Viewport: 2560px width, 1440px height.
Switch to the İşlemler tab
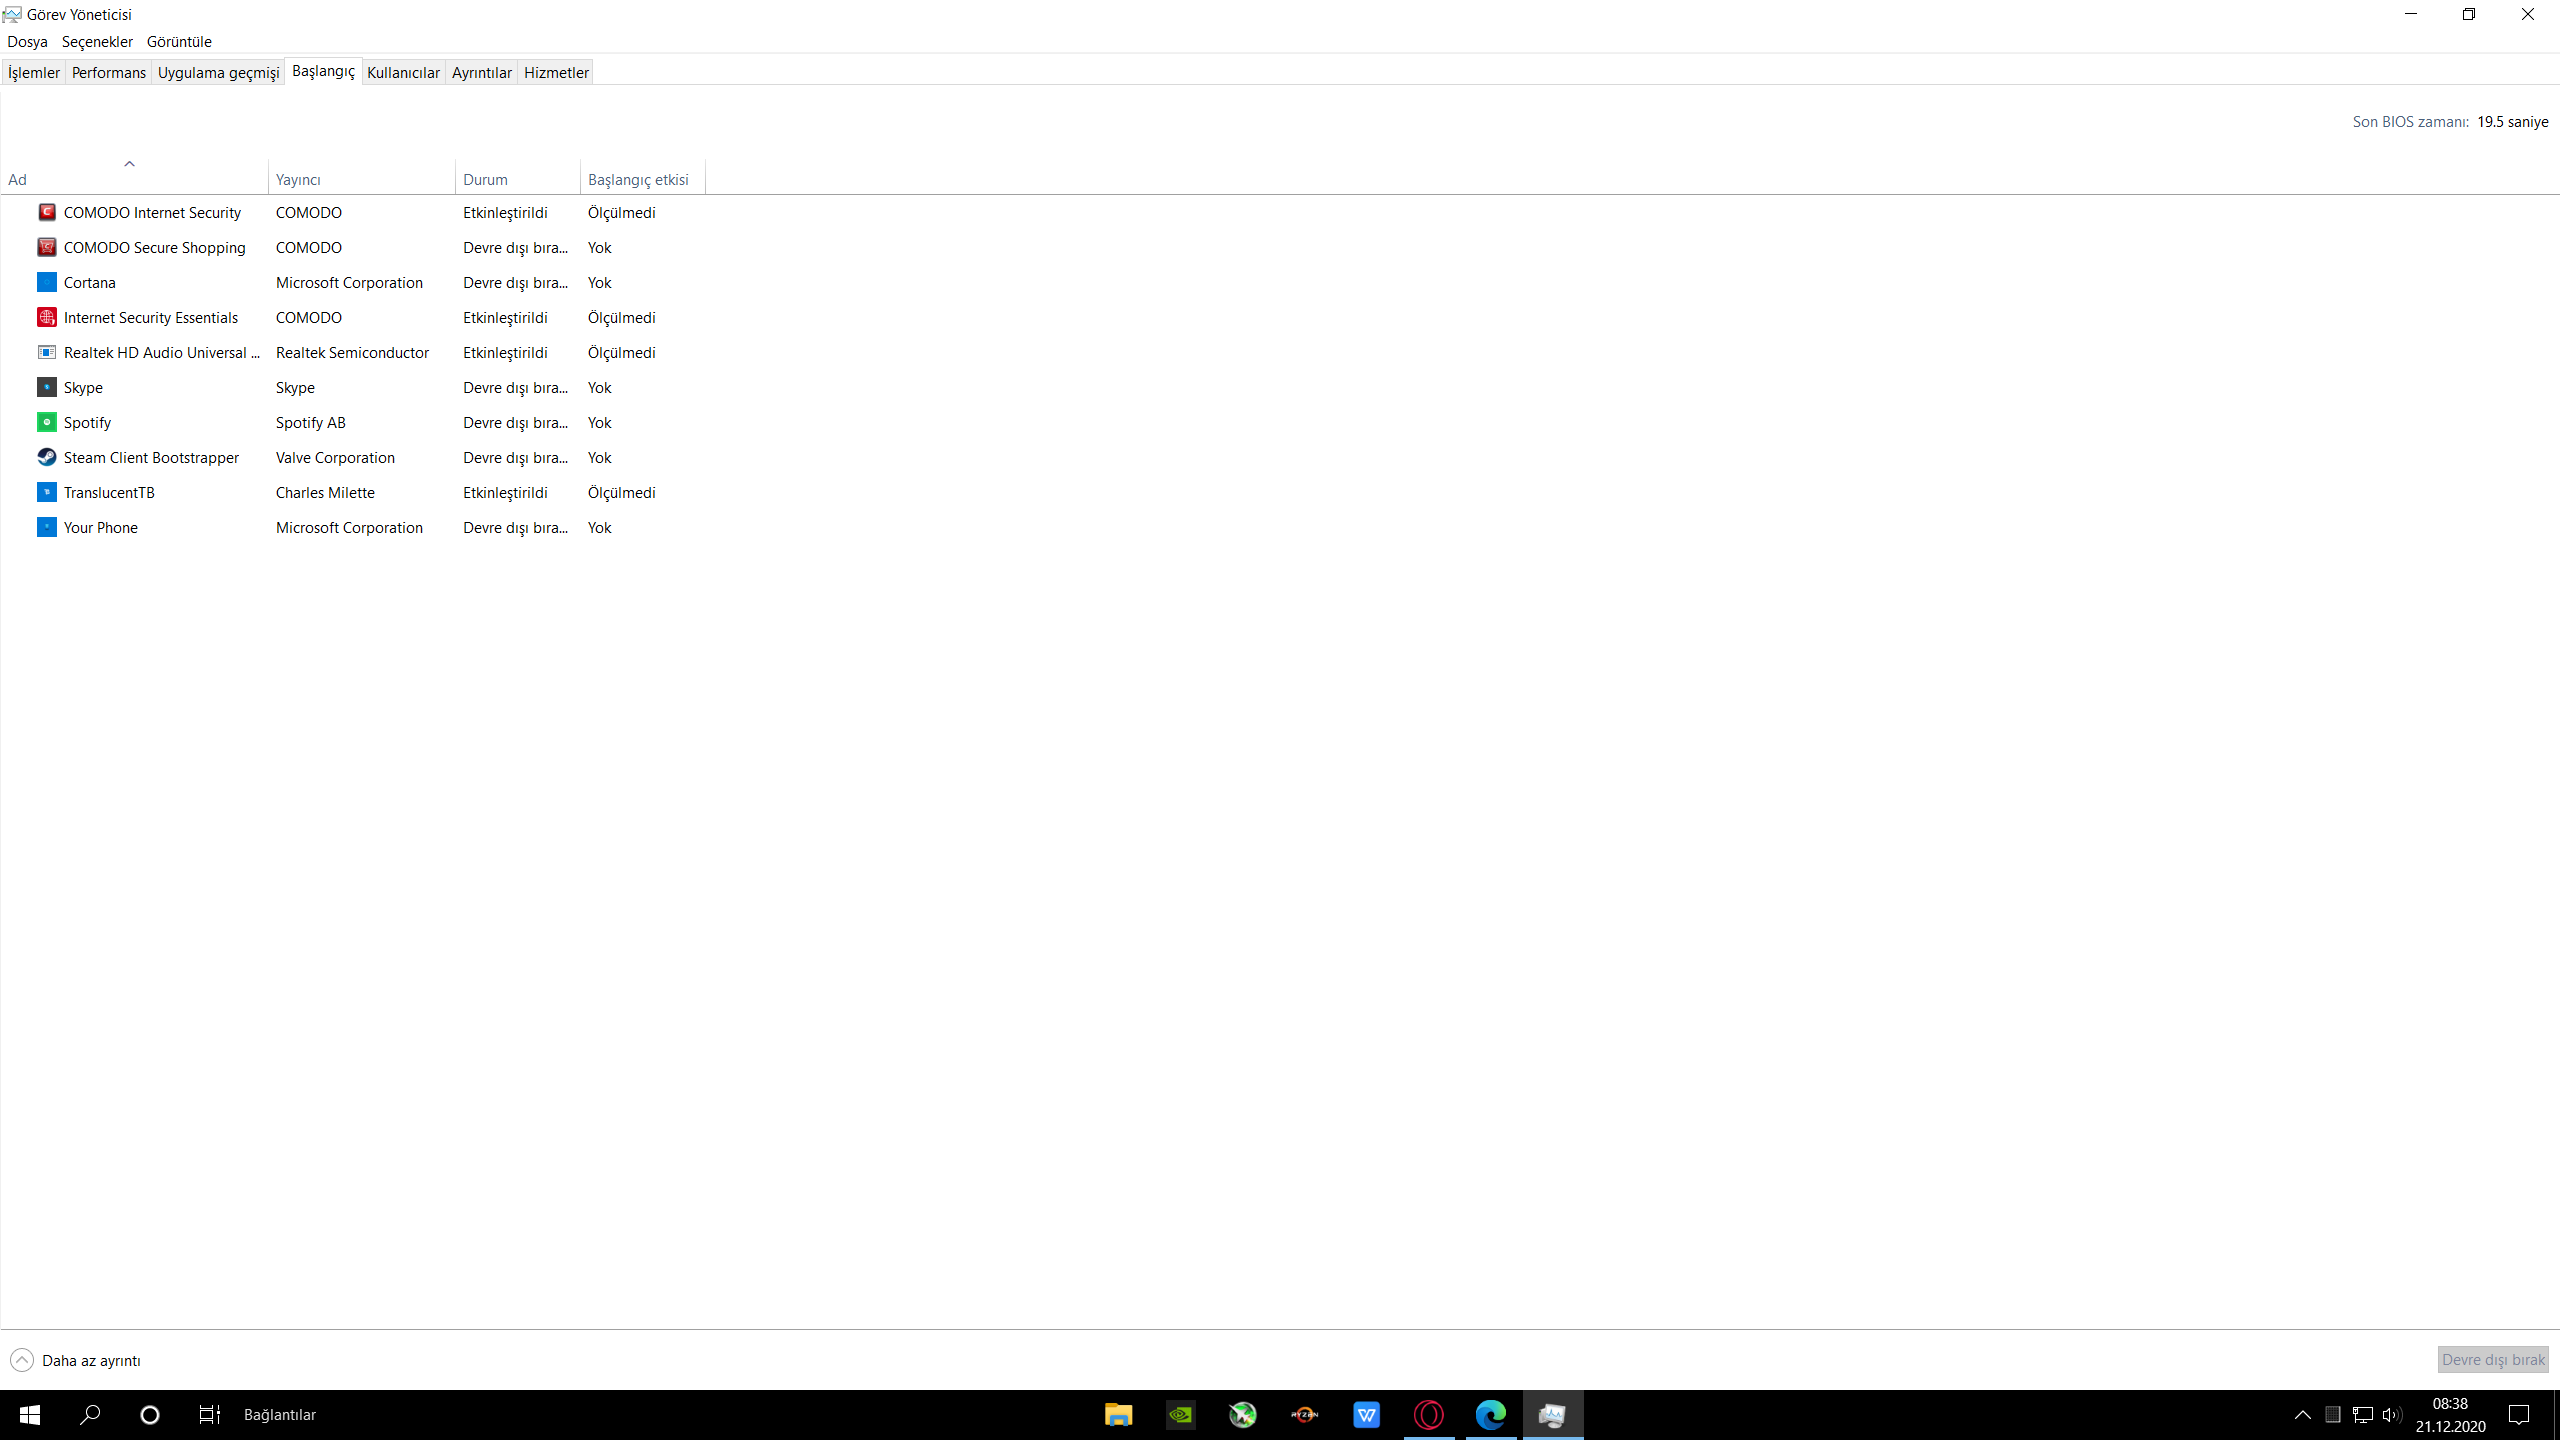[34, 72]
